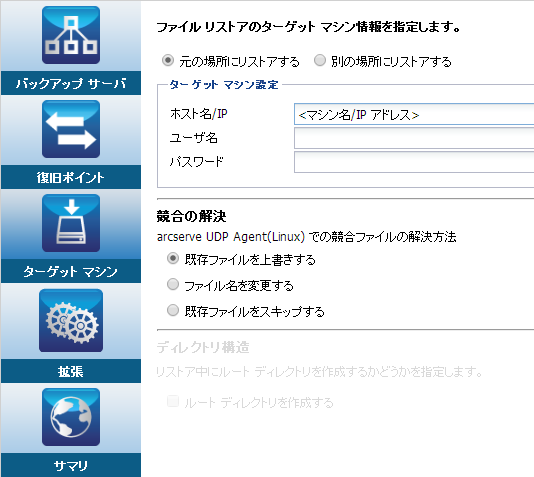
Task: Click into the ユーザ名 text field
Action: [414, 138]
